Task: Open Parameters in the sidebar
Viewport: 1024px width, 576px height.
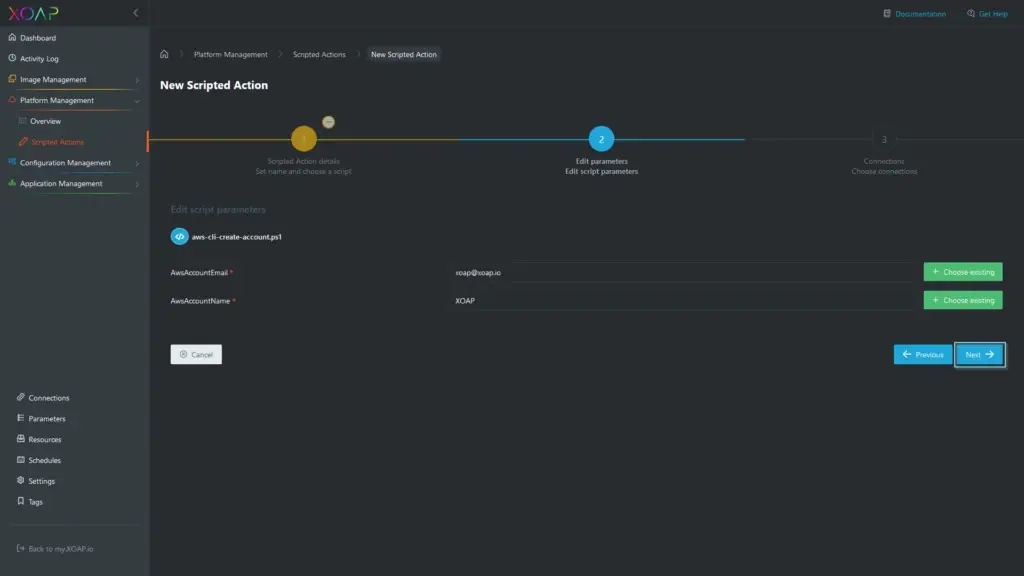Action: 47,419
